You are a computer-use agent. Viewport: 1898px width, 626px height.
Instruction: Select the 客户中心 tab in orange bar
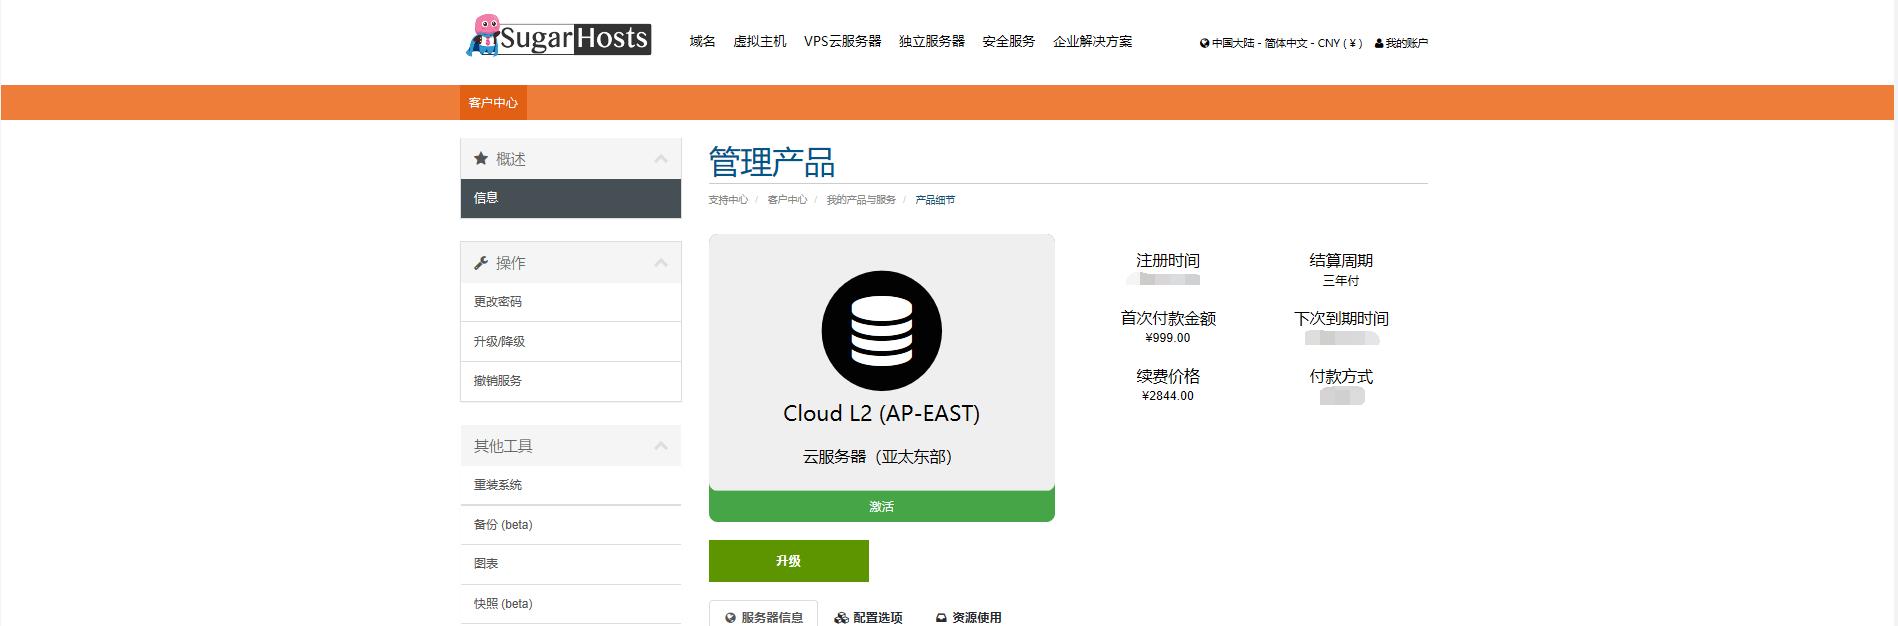point(493,102)
